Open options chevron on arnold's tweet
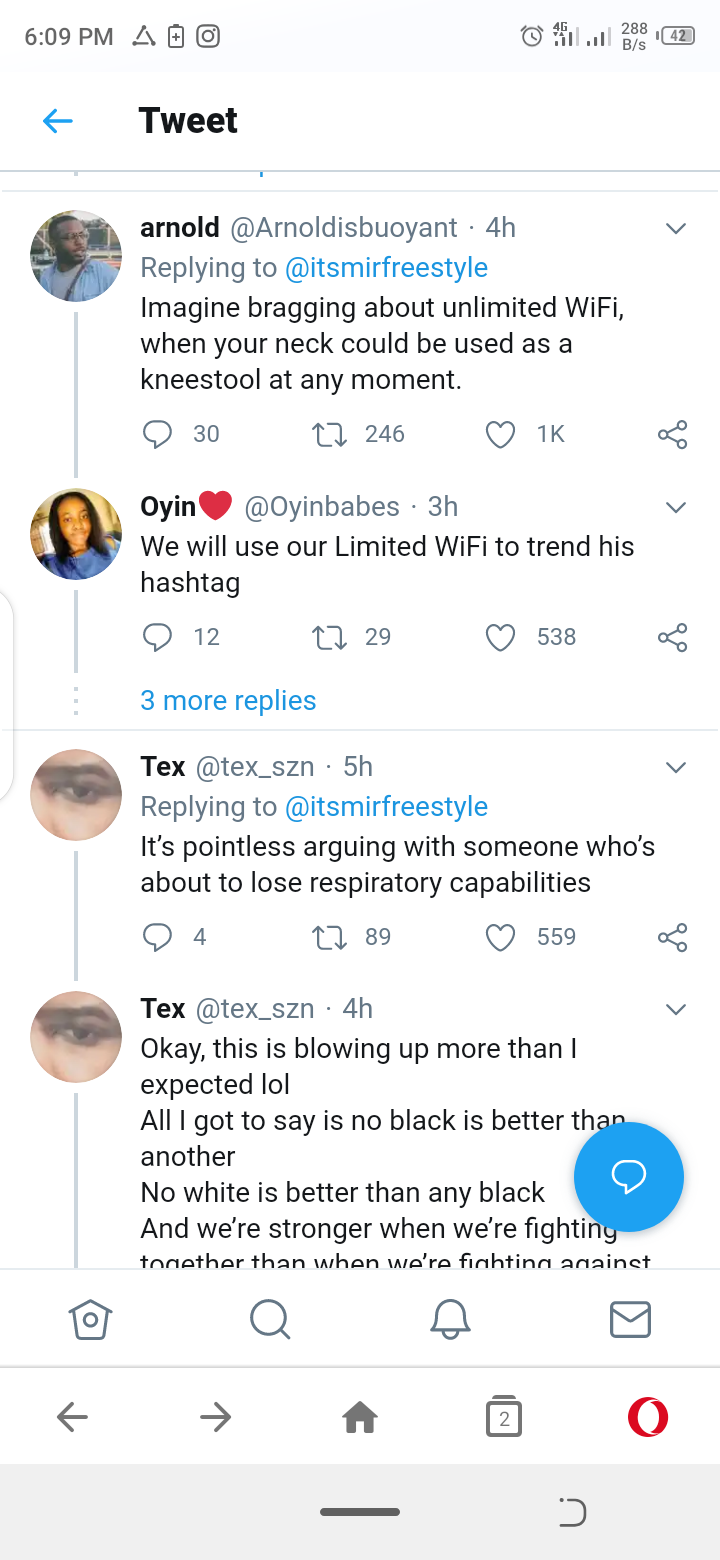Viewport: 720px width, 1560px height. (x=676, y=229)
